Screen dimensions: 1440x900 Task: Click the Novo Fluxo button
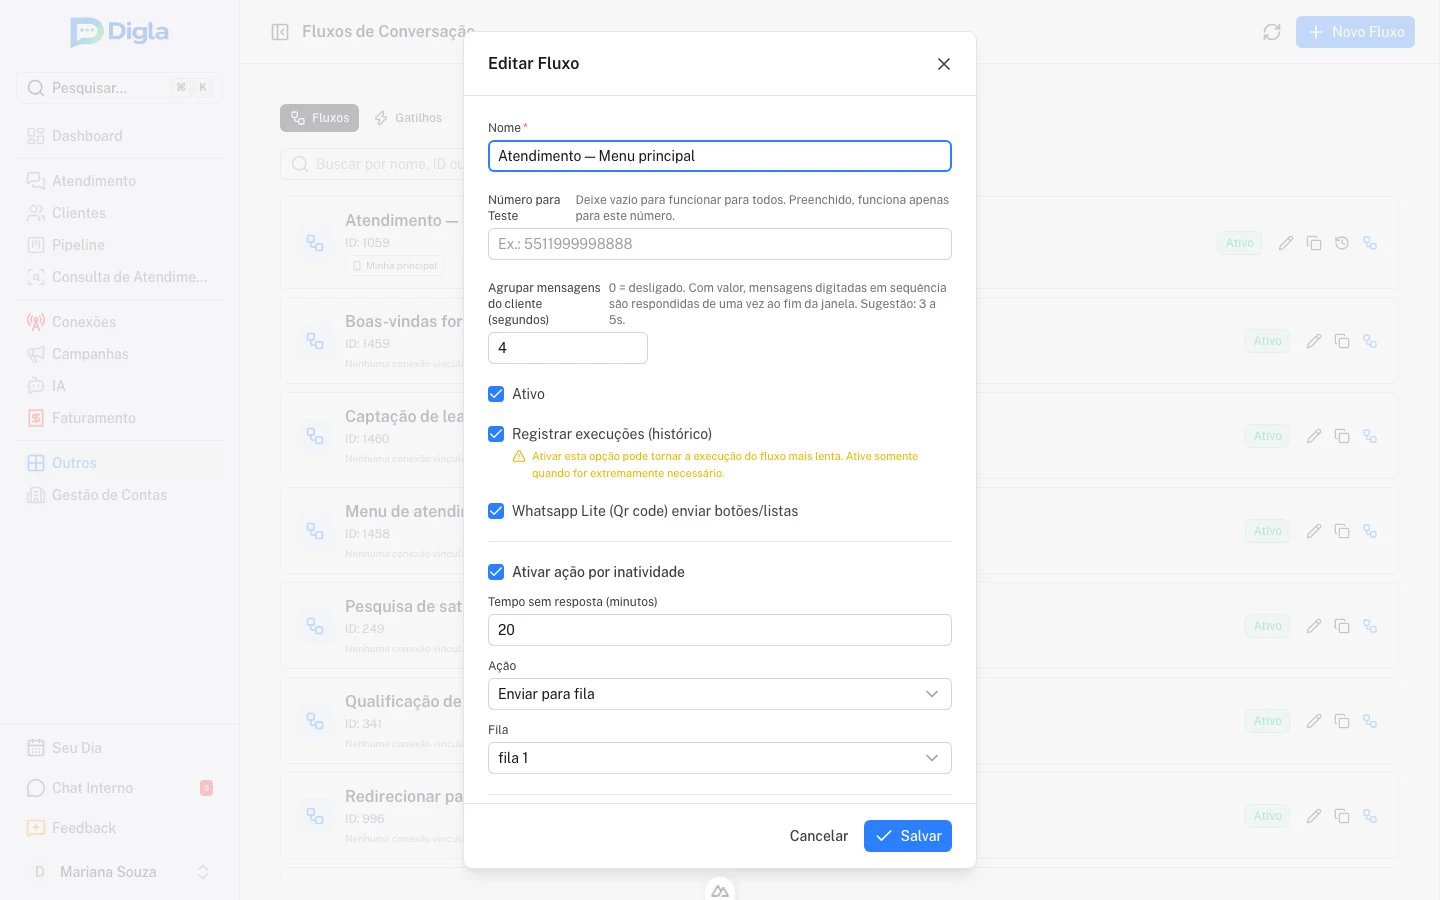coord(1355,32)
